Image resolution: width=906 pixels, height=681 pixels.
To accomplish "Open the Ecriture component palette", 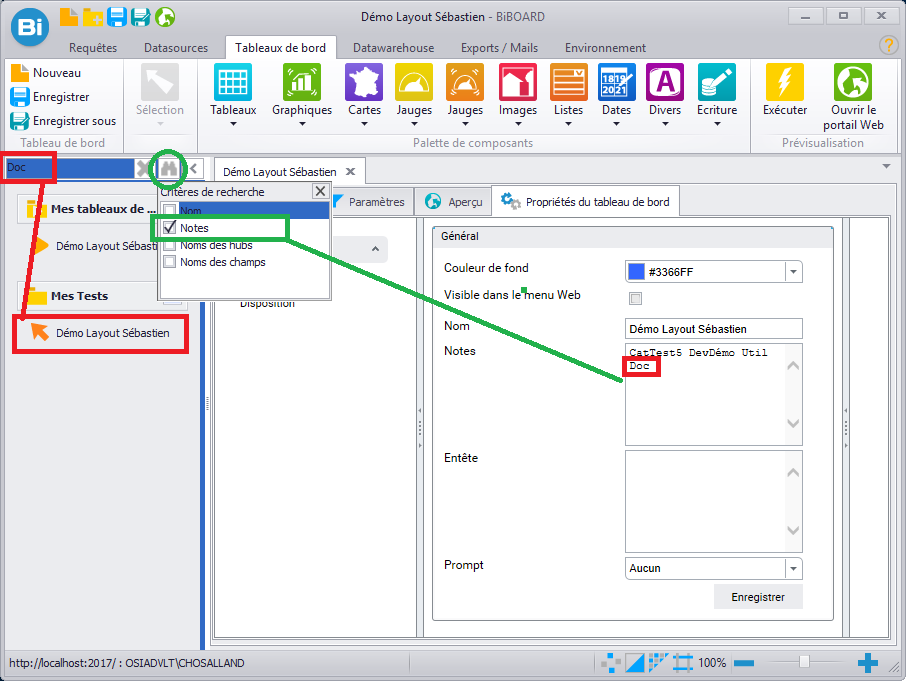I will (717, 95).
